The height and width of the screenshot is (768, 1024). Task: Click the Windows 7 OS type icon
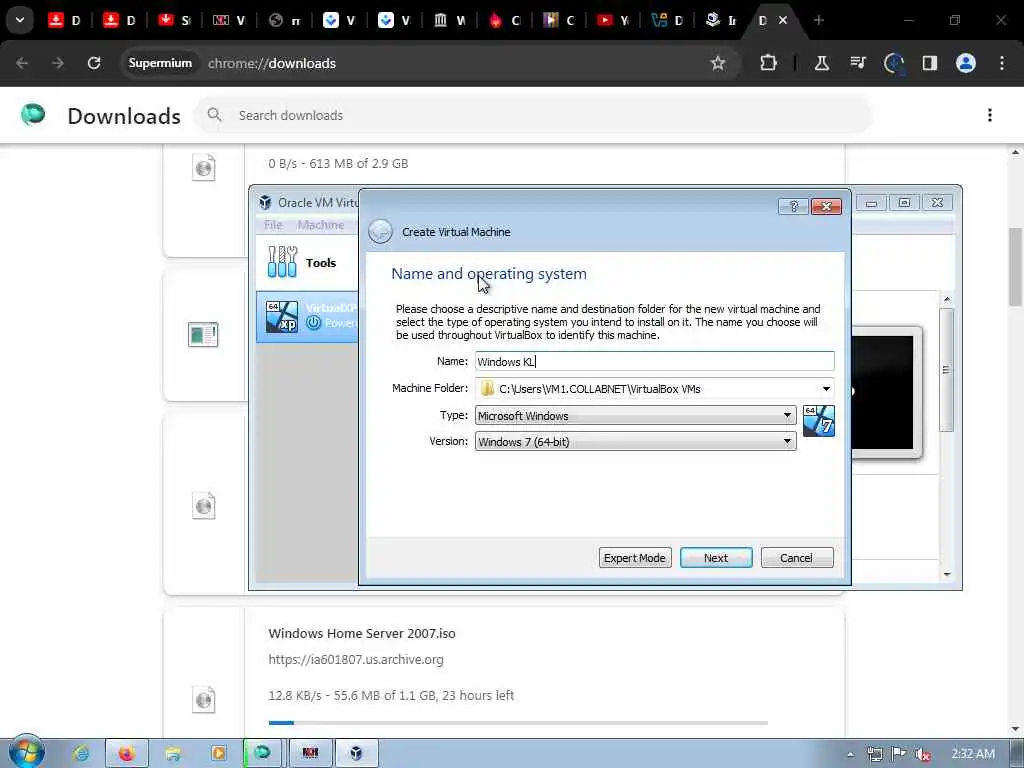(818, 421)
